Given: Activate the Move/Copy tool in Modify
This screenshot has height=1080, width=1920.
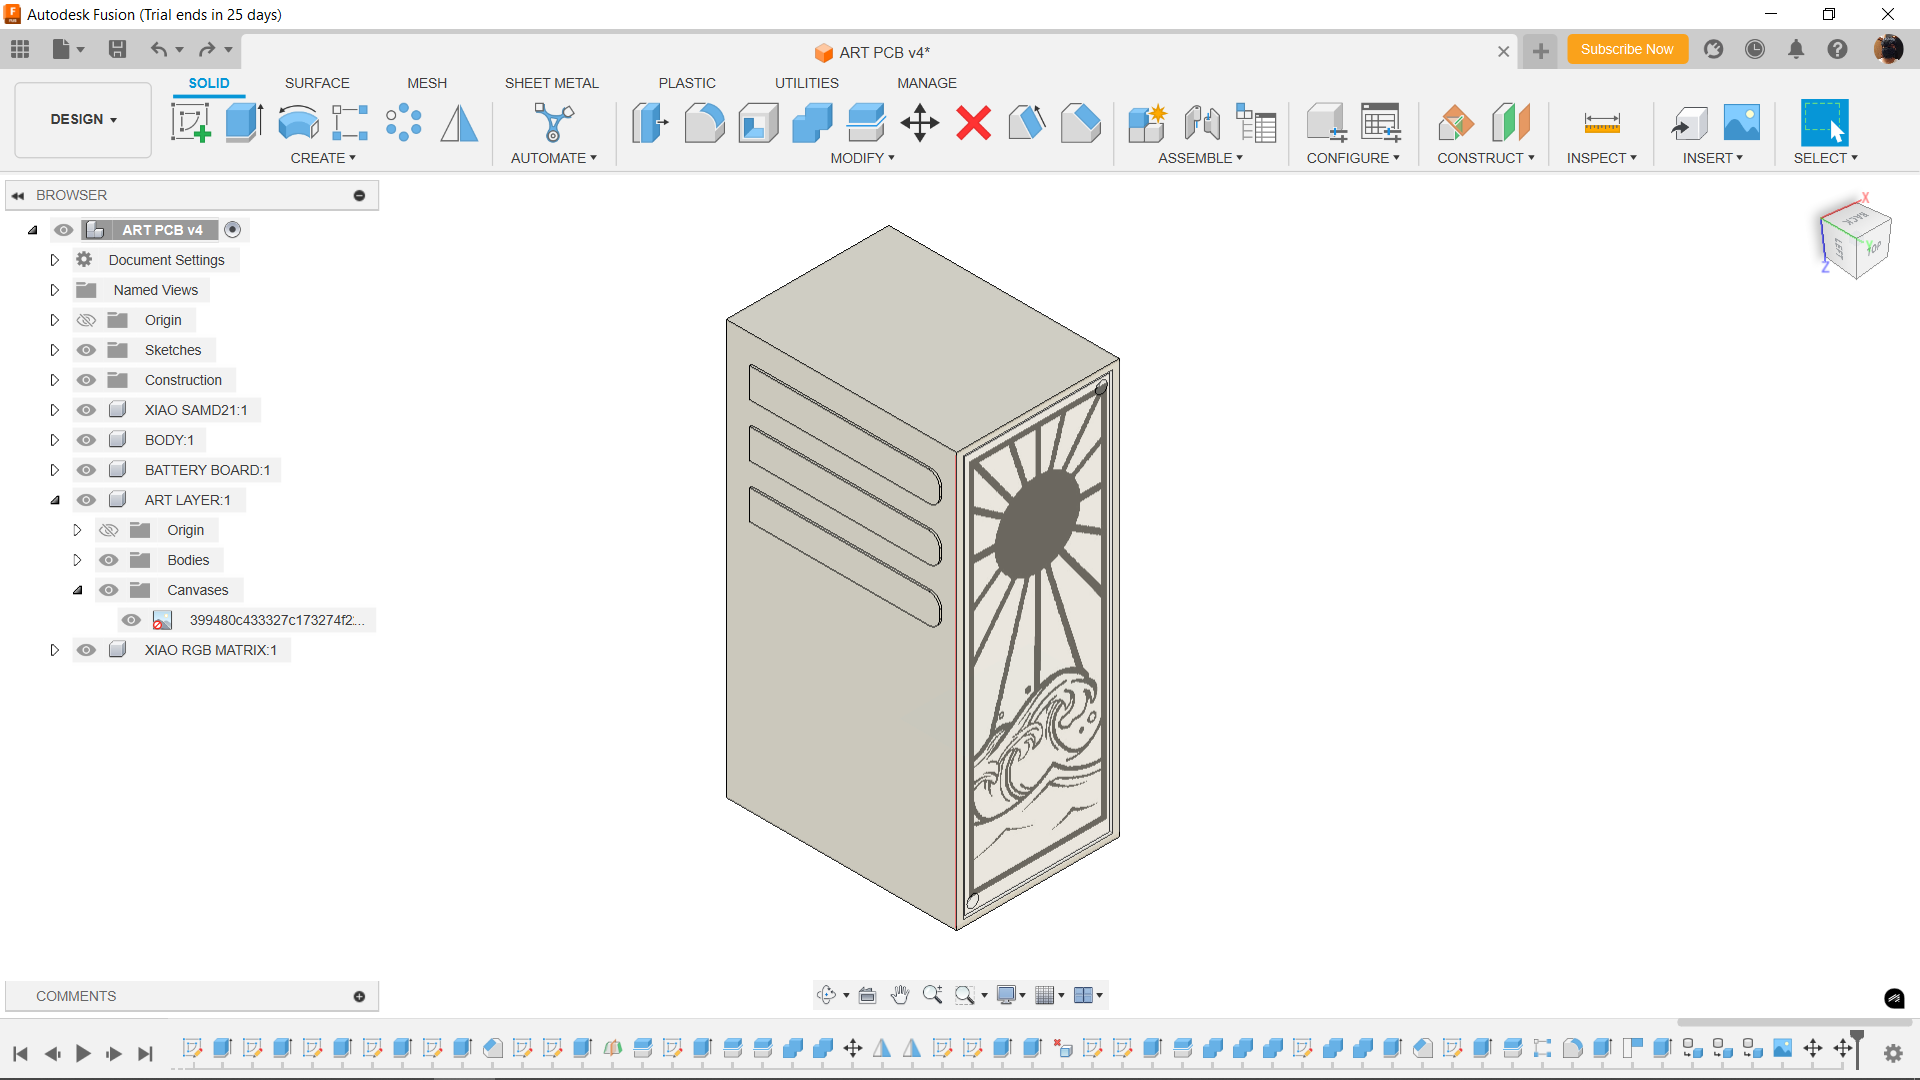Looking at the screenshot, I should (x=920, y=123).
